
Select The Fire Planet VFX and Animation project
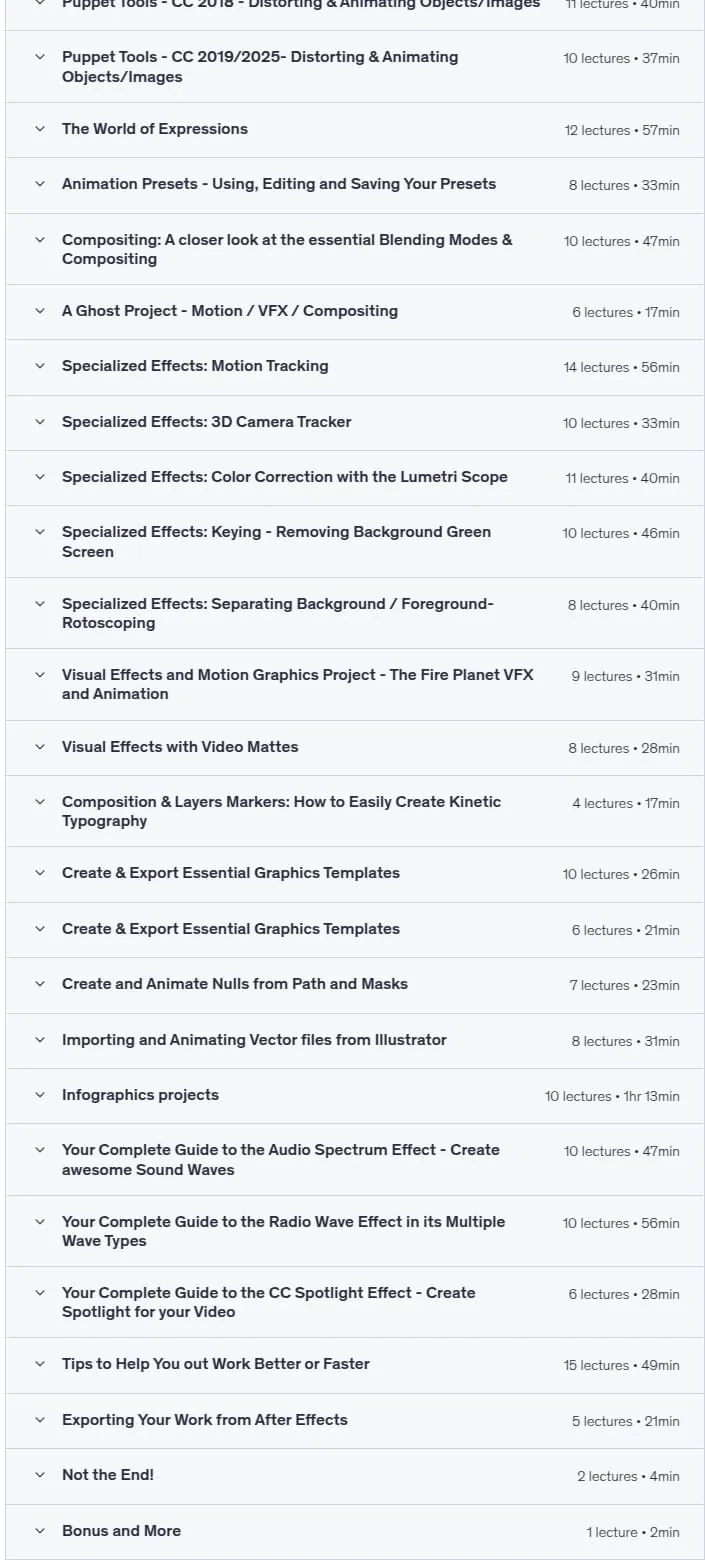pyautogui.click(x=298, y=684)
